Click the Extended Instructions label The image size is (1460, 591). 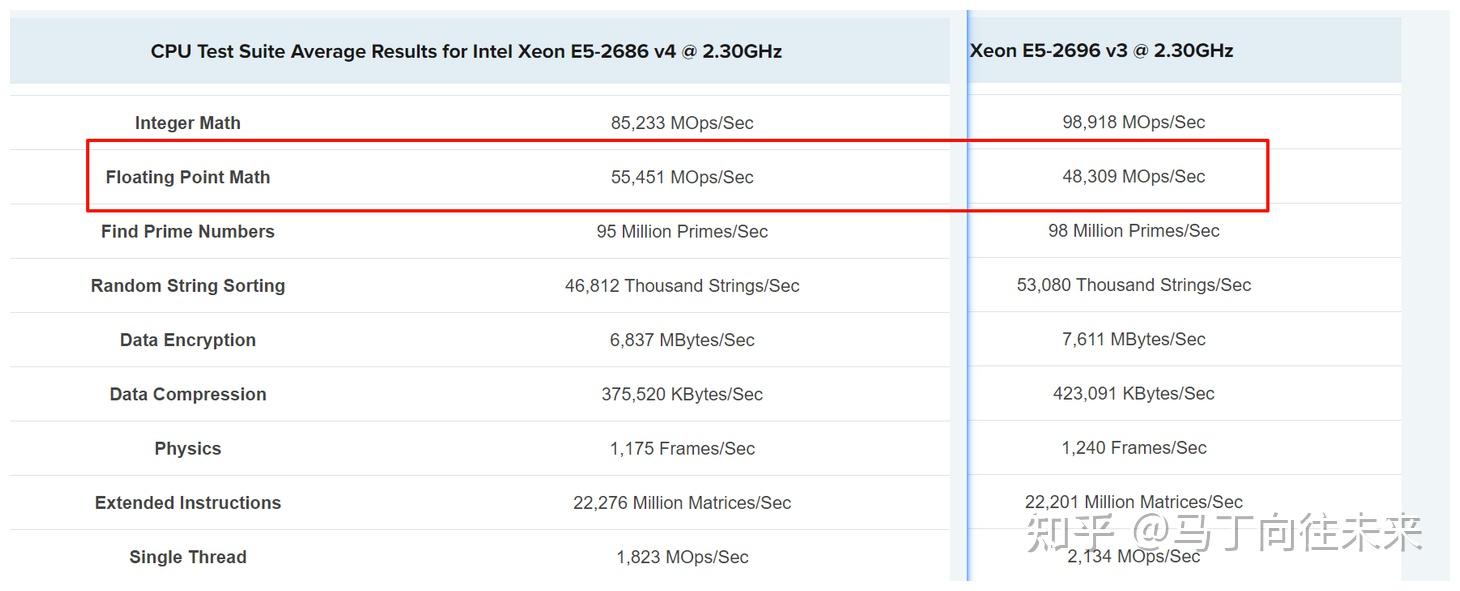188,503
